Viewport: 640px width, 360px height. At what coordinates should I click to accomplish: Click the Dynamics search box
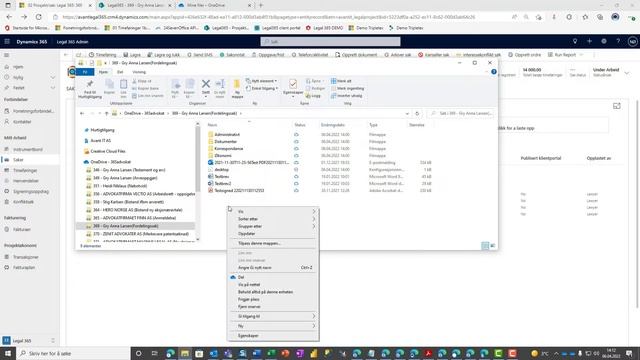331,42
